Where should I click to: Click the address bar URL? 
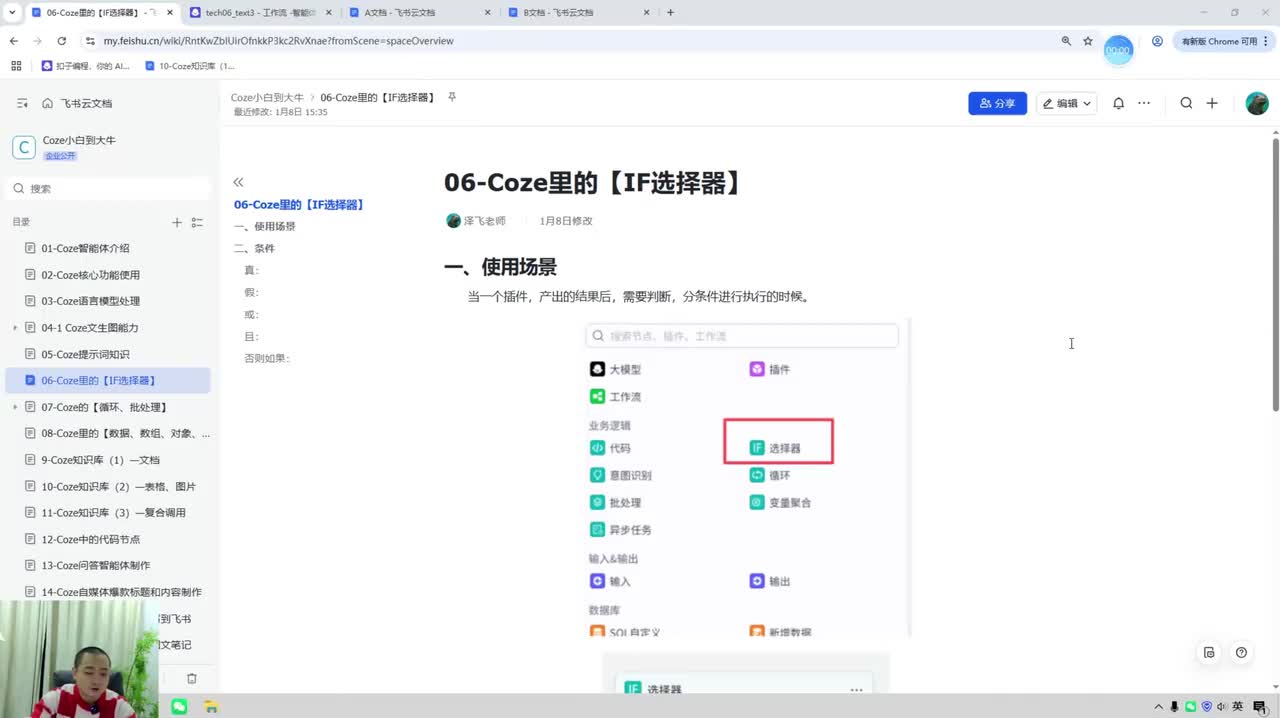tap(278, 41)
